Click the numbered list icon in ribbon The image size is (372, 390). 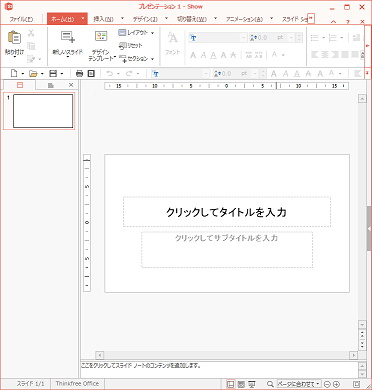(333, 38)
